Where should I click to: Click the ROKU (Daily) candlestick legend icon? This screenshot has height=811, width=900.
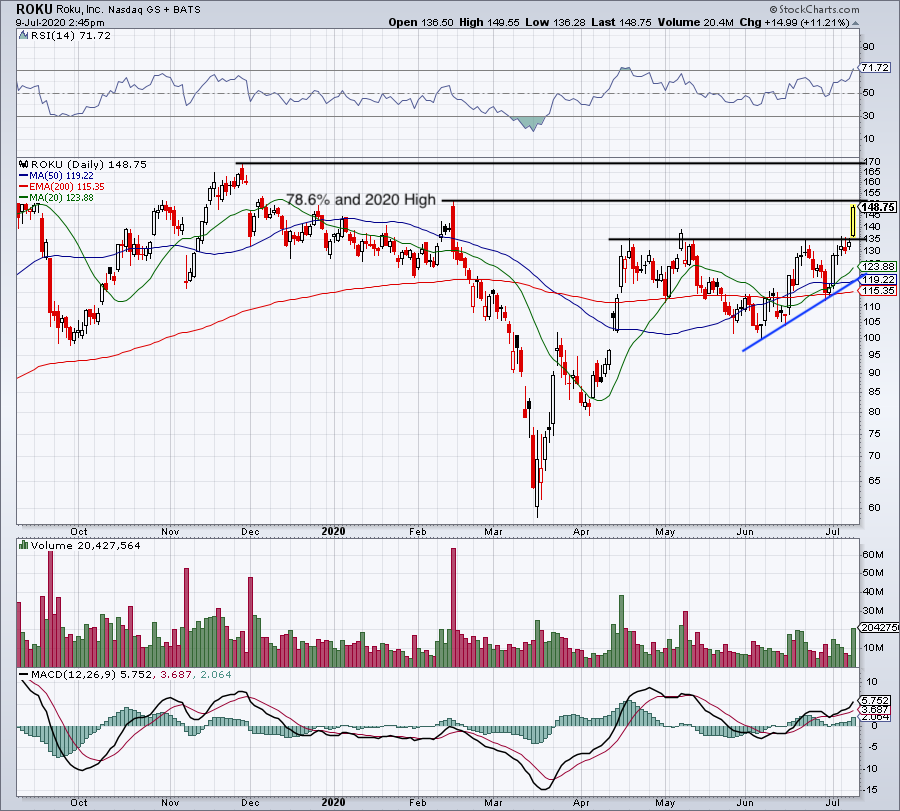(24, 164)
